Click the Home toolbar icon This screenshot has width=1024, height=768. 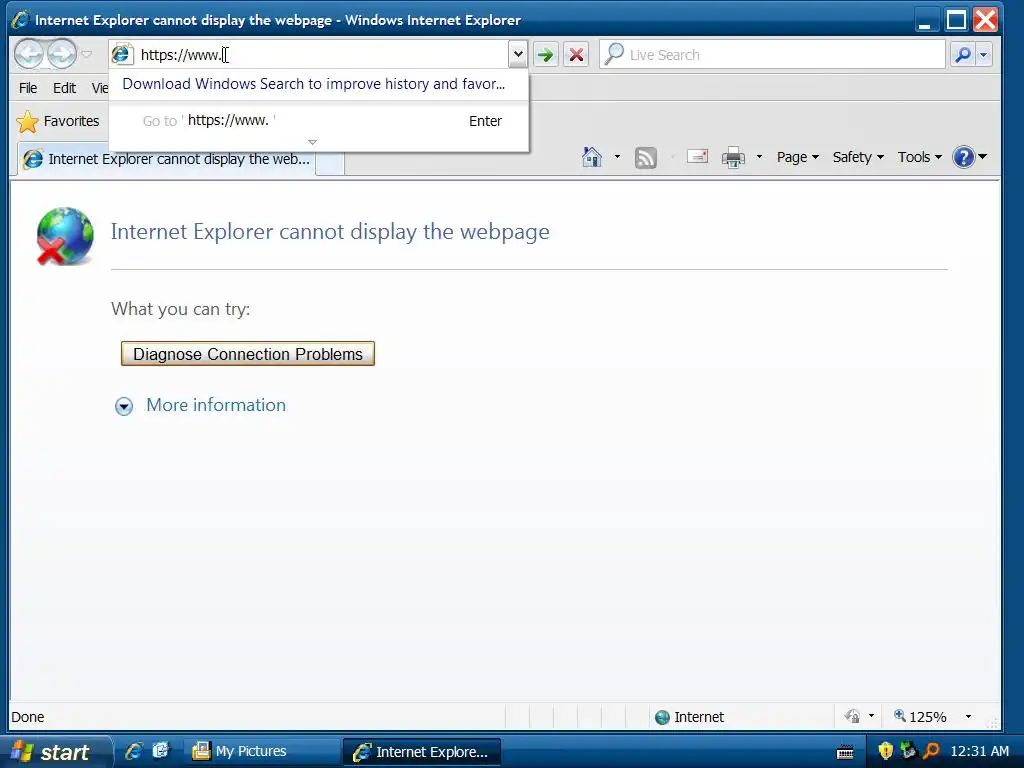pos(592,157)
